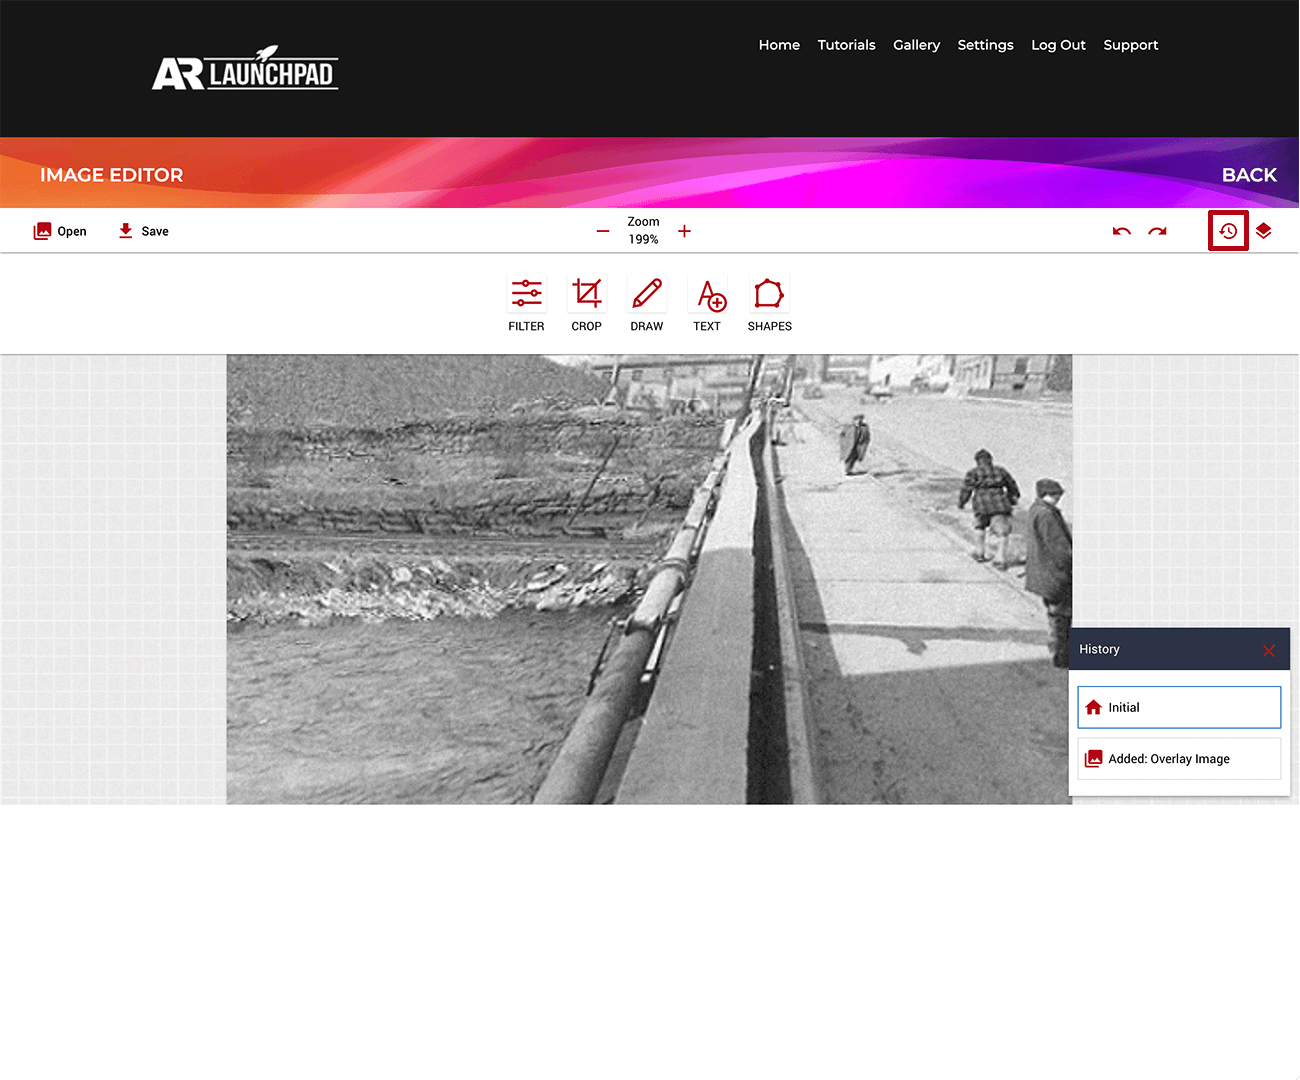The width and height of the screenshot is (1300, 1080).
Task: Click the BACK link
Action: pos(1249,175)
